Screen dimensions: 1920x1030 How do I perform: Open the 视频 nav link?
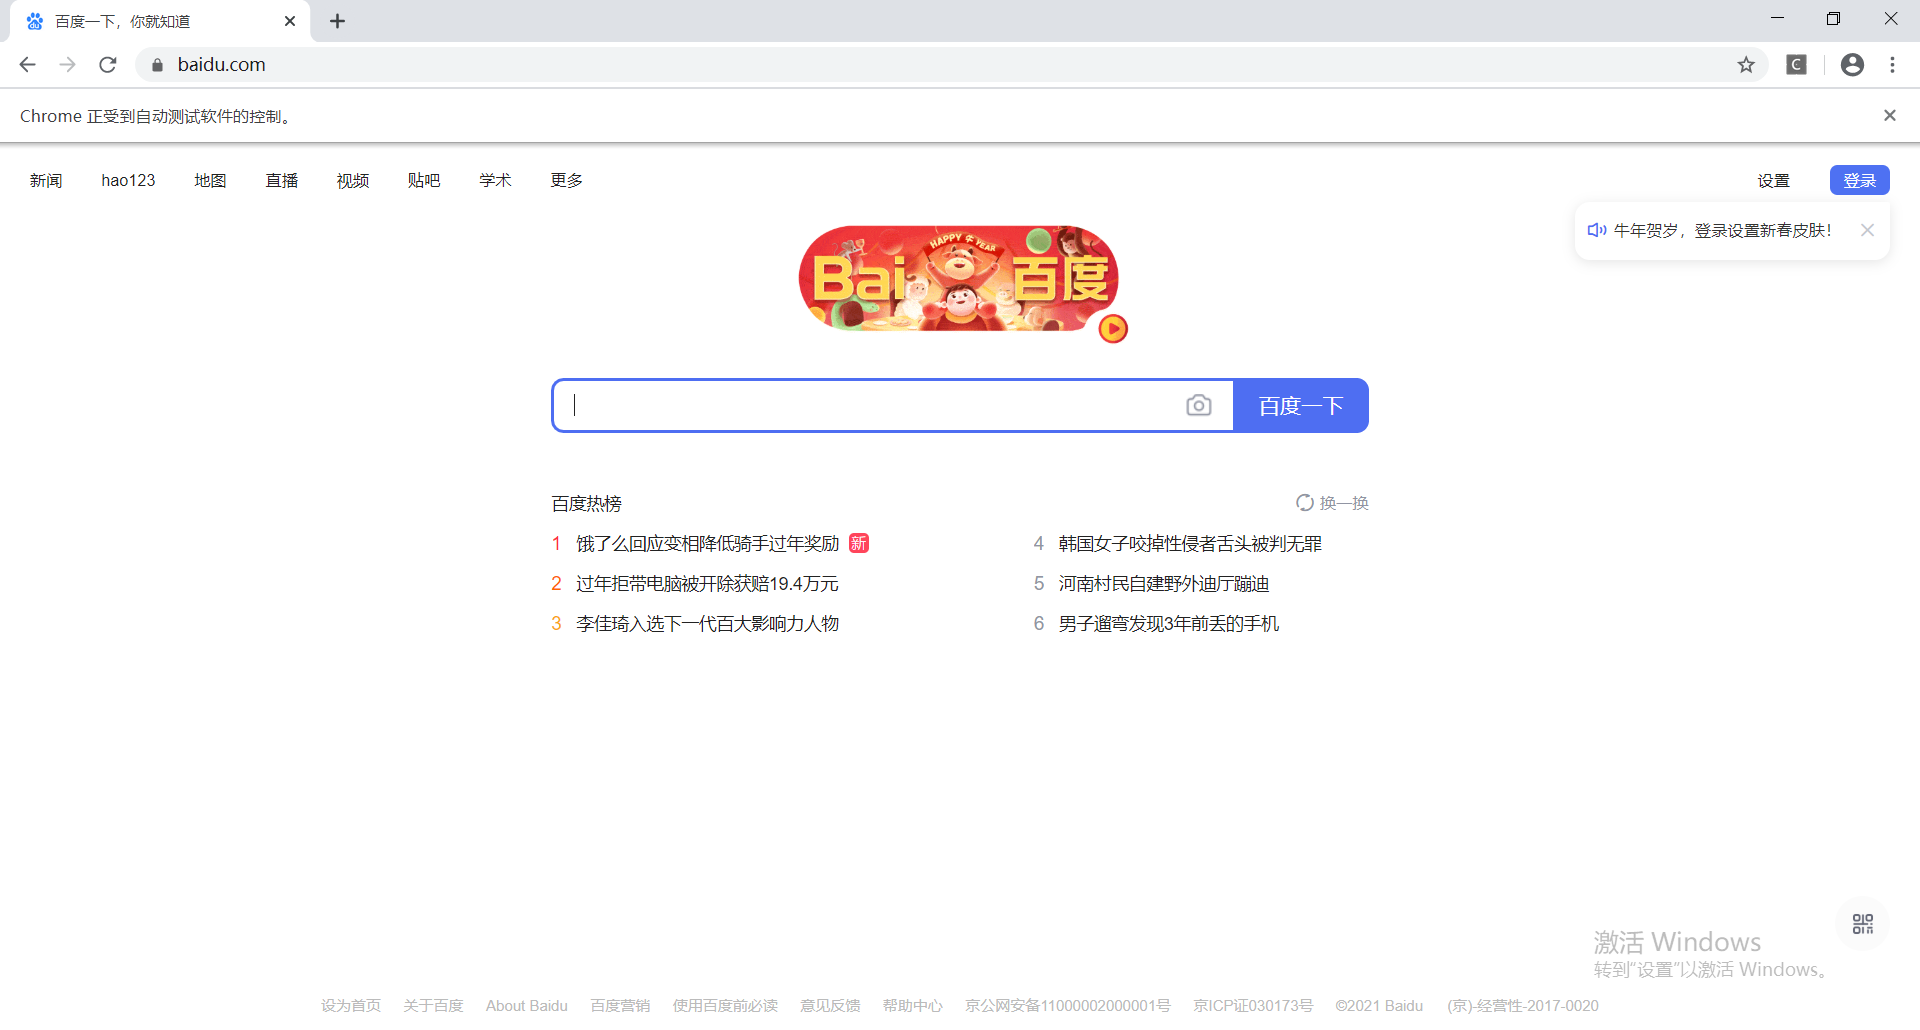point(353,181)
